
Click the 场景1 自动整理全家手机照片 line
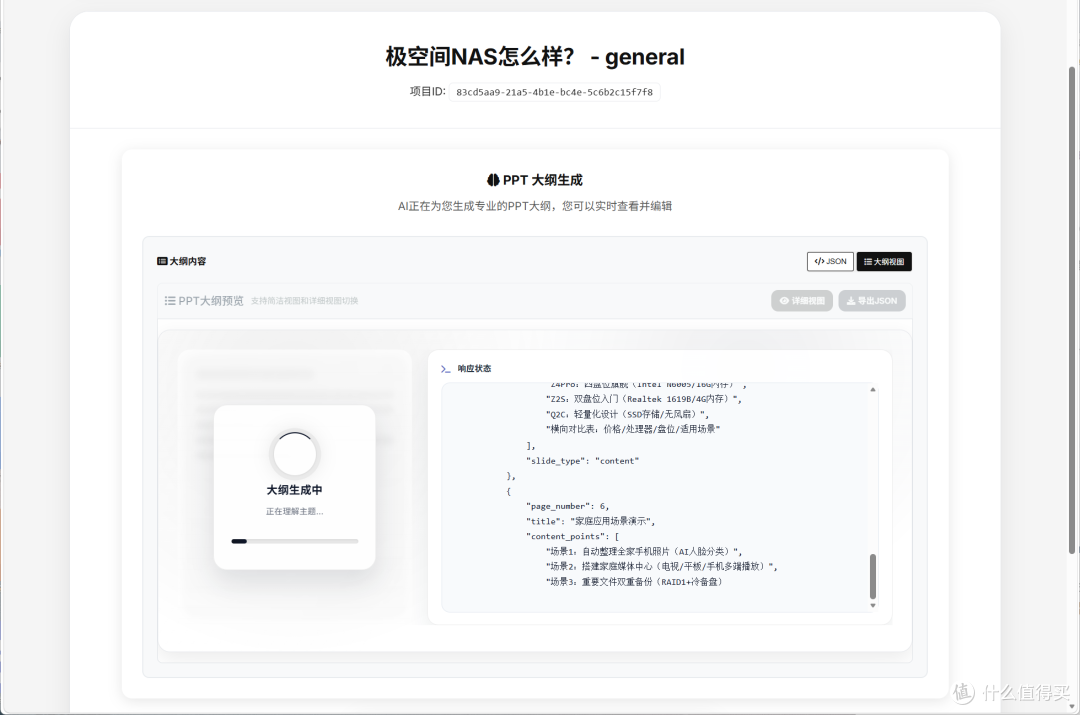click(x=645, y=552)
